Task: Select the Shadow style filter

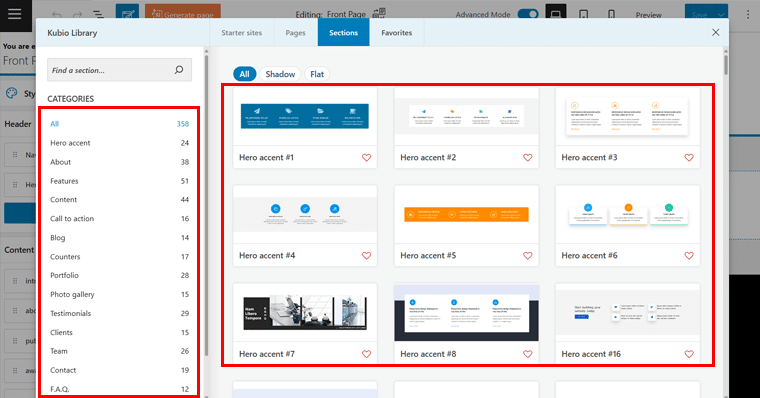Action: 280,74
